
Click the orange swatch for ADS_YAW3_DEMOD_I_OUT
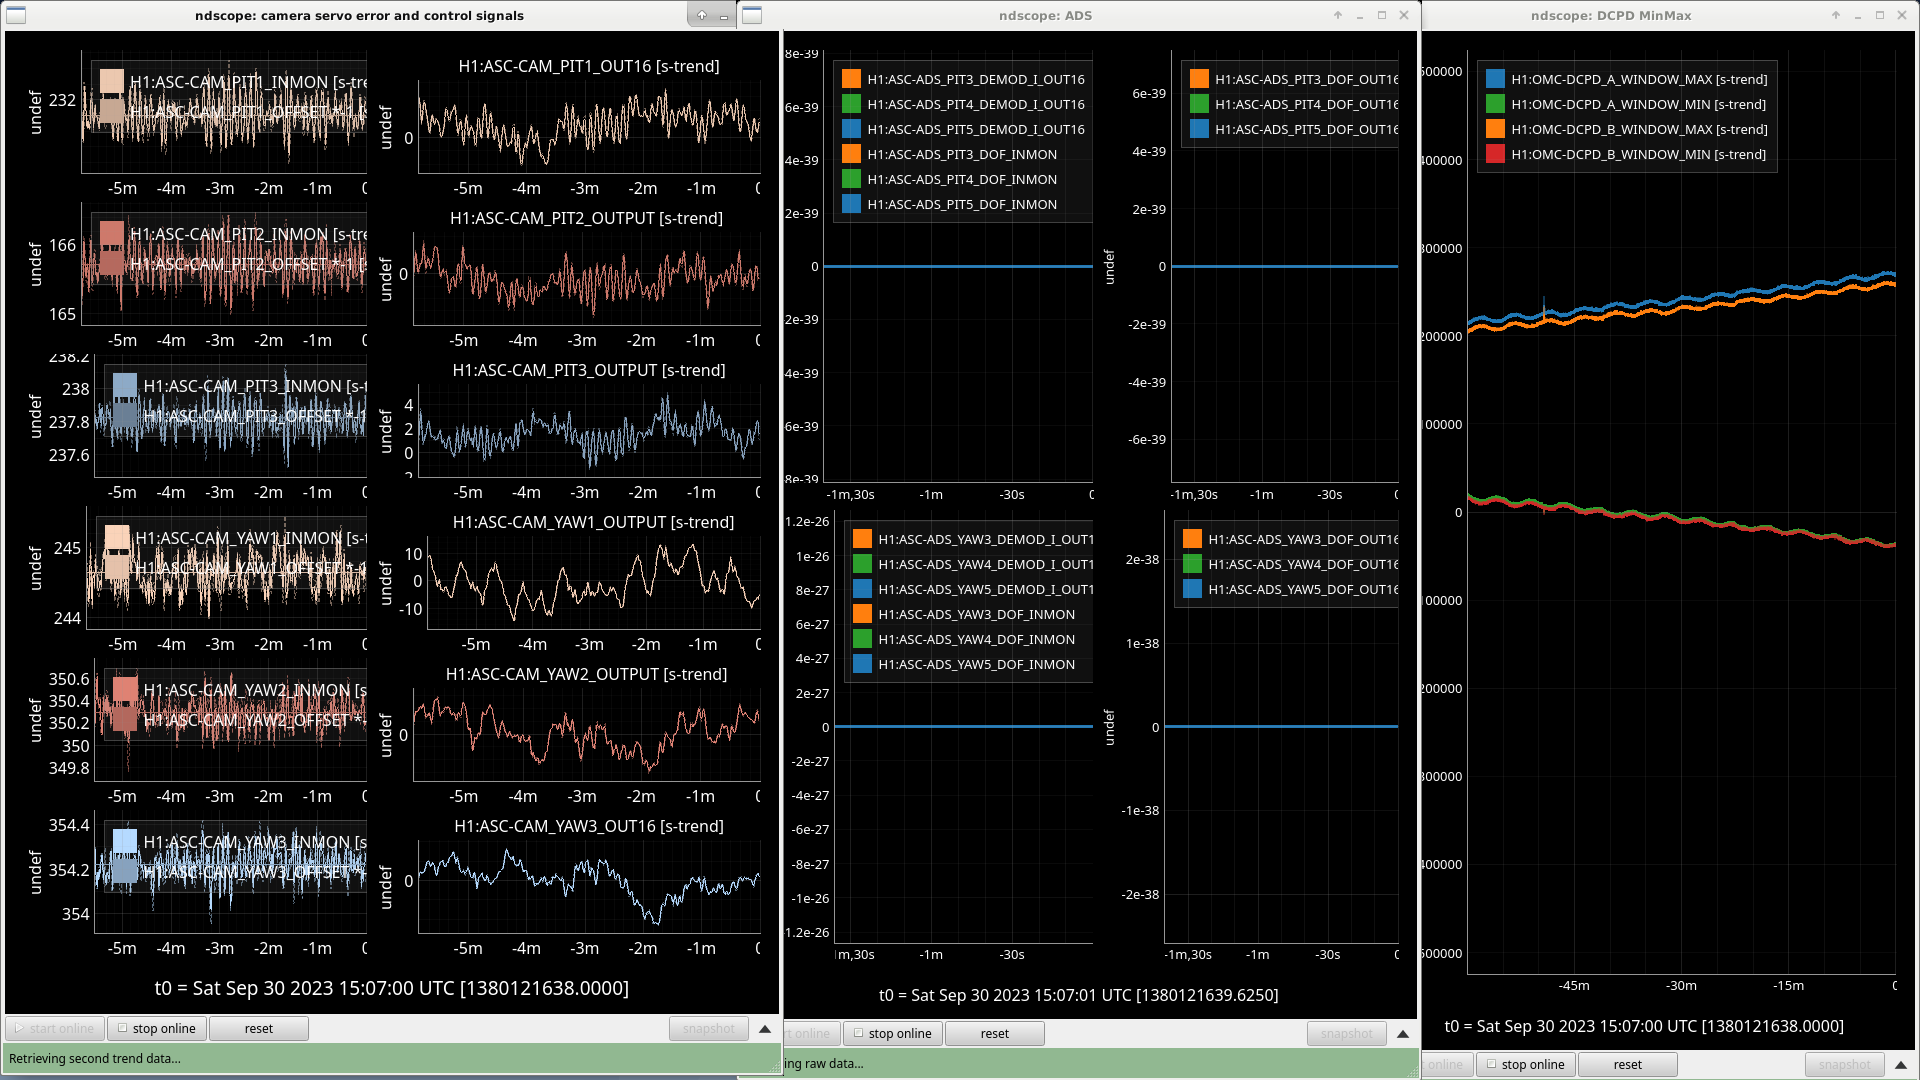click(862, 539)
